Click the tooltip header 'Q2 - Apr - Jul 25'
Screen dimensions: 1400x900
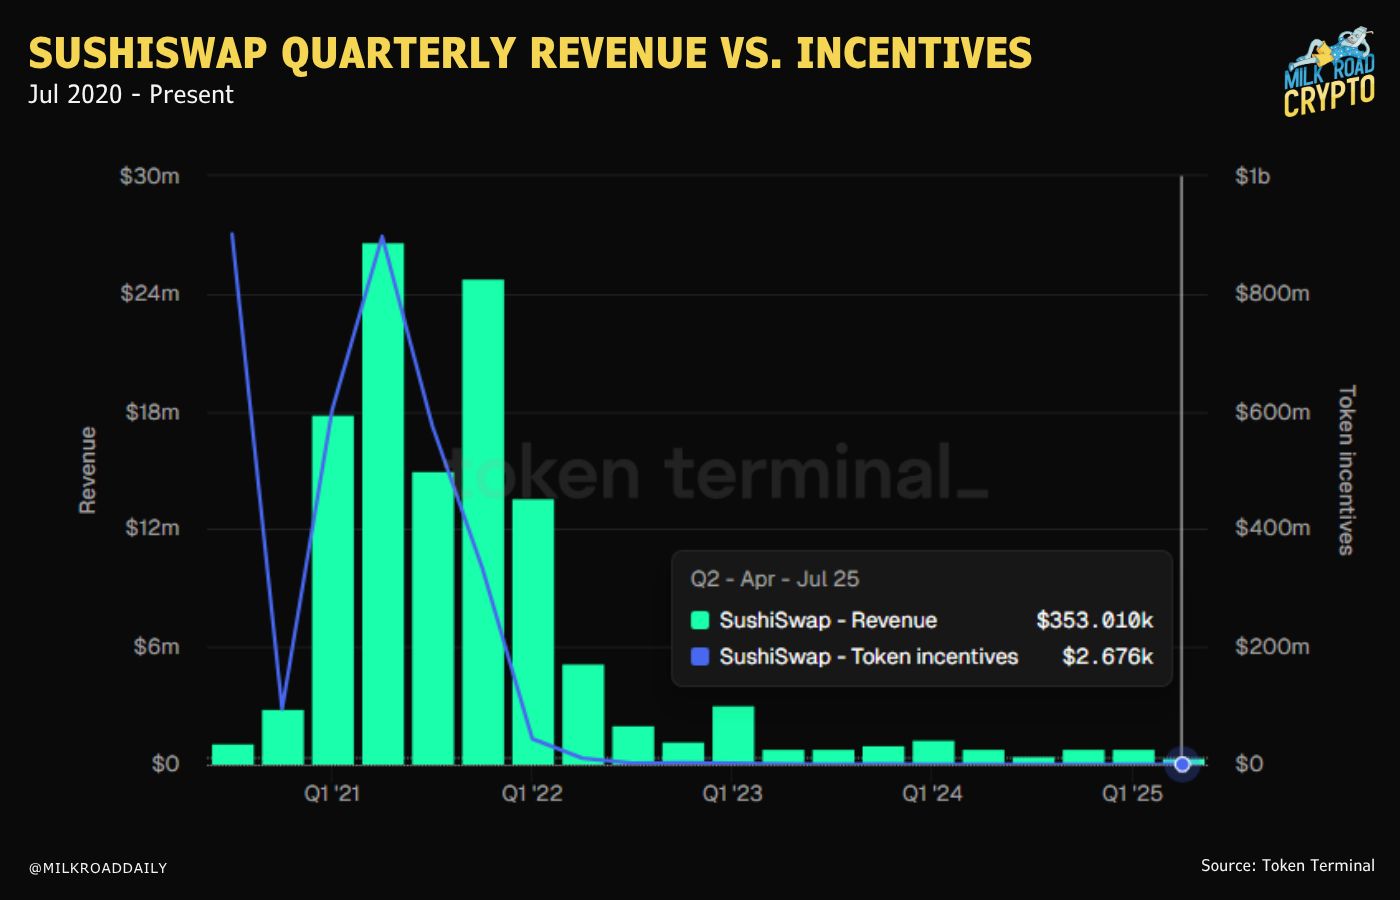coord(775,579)
